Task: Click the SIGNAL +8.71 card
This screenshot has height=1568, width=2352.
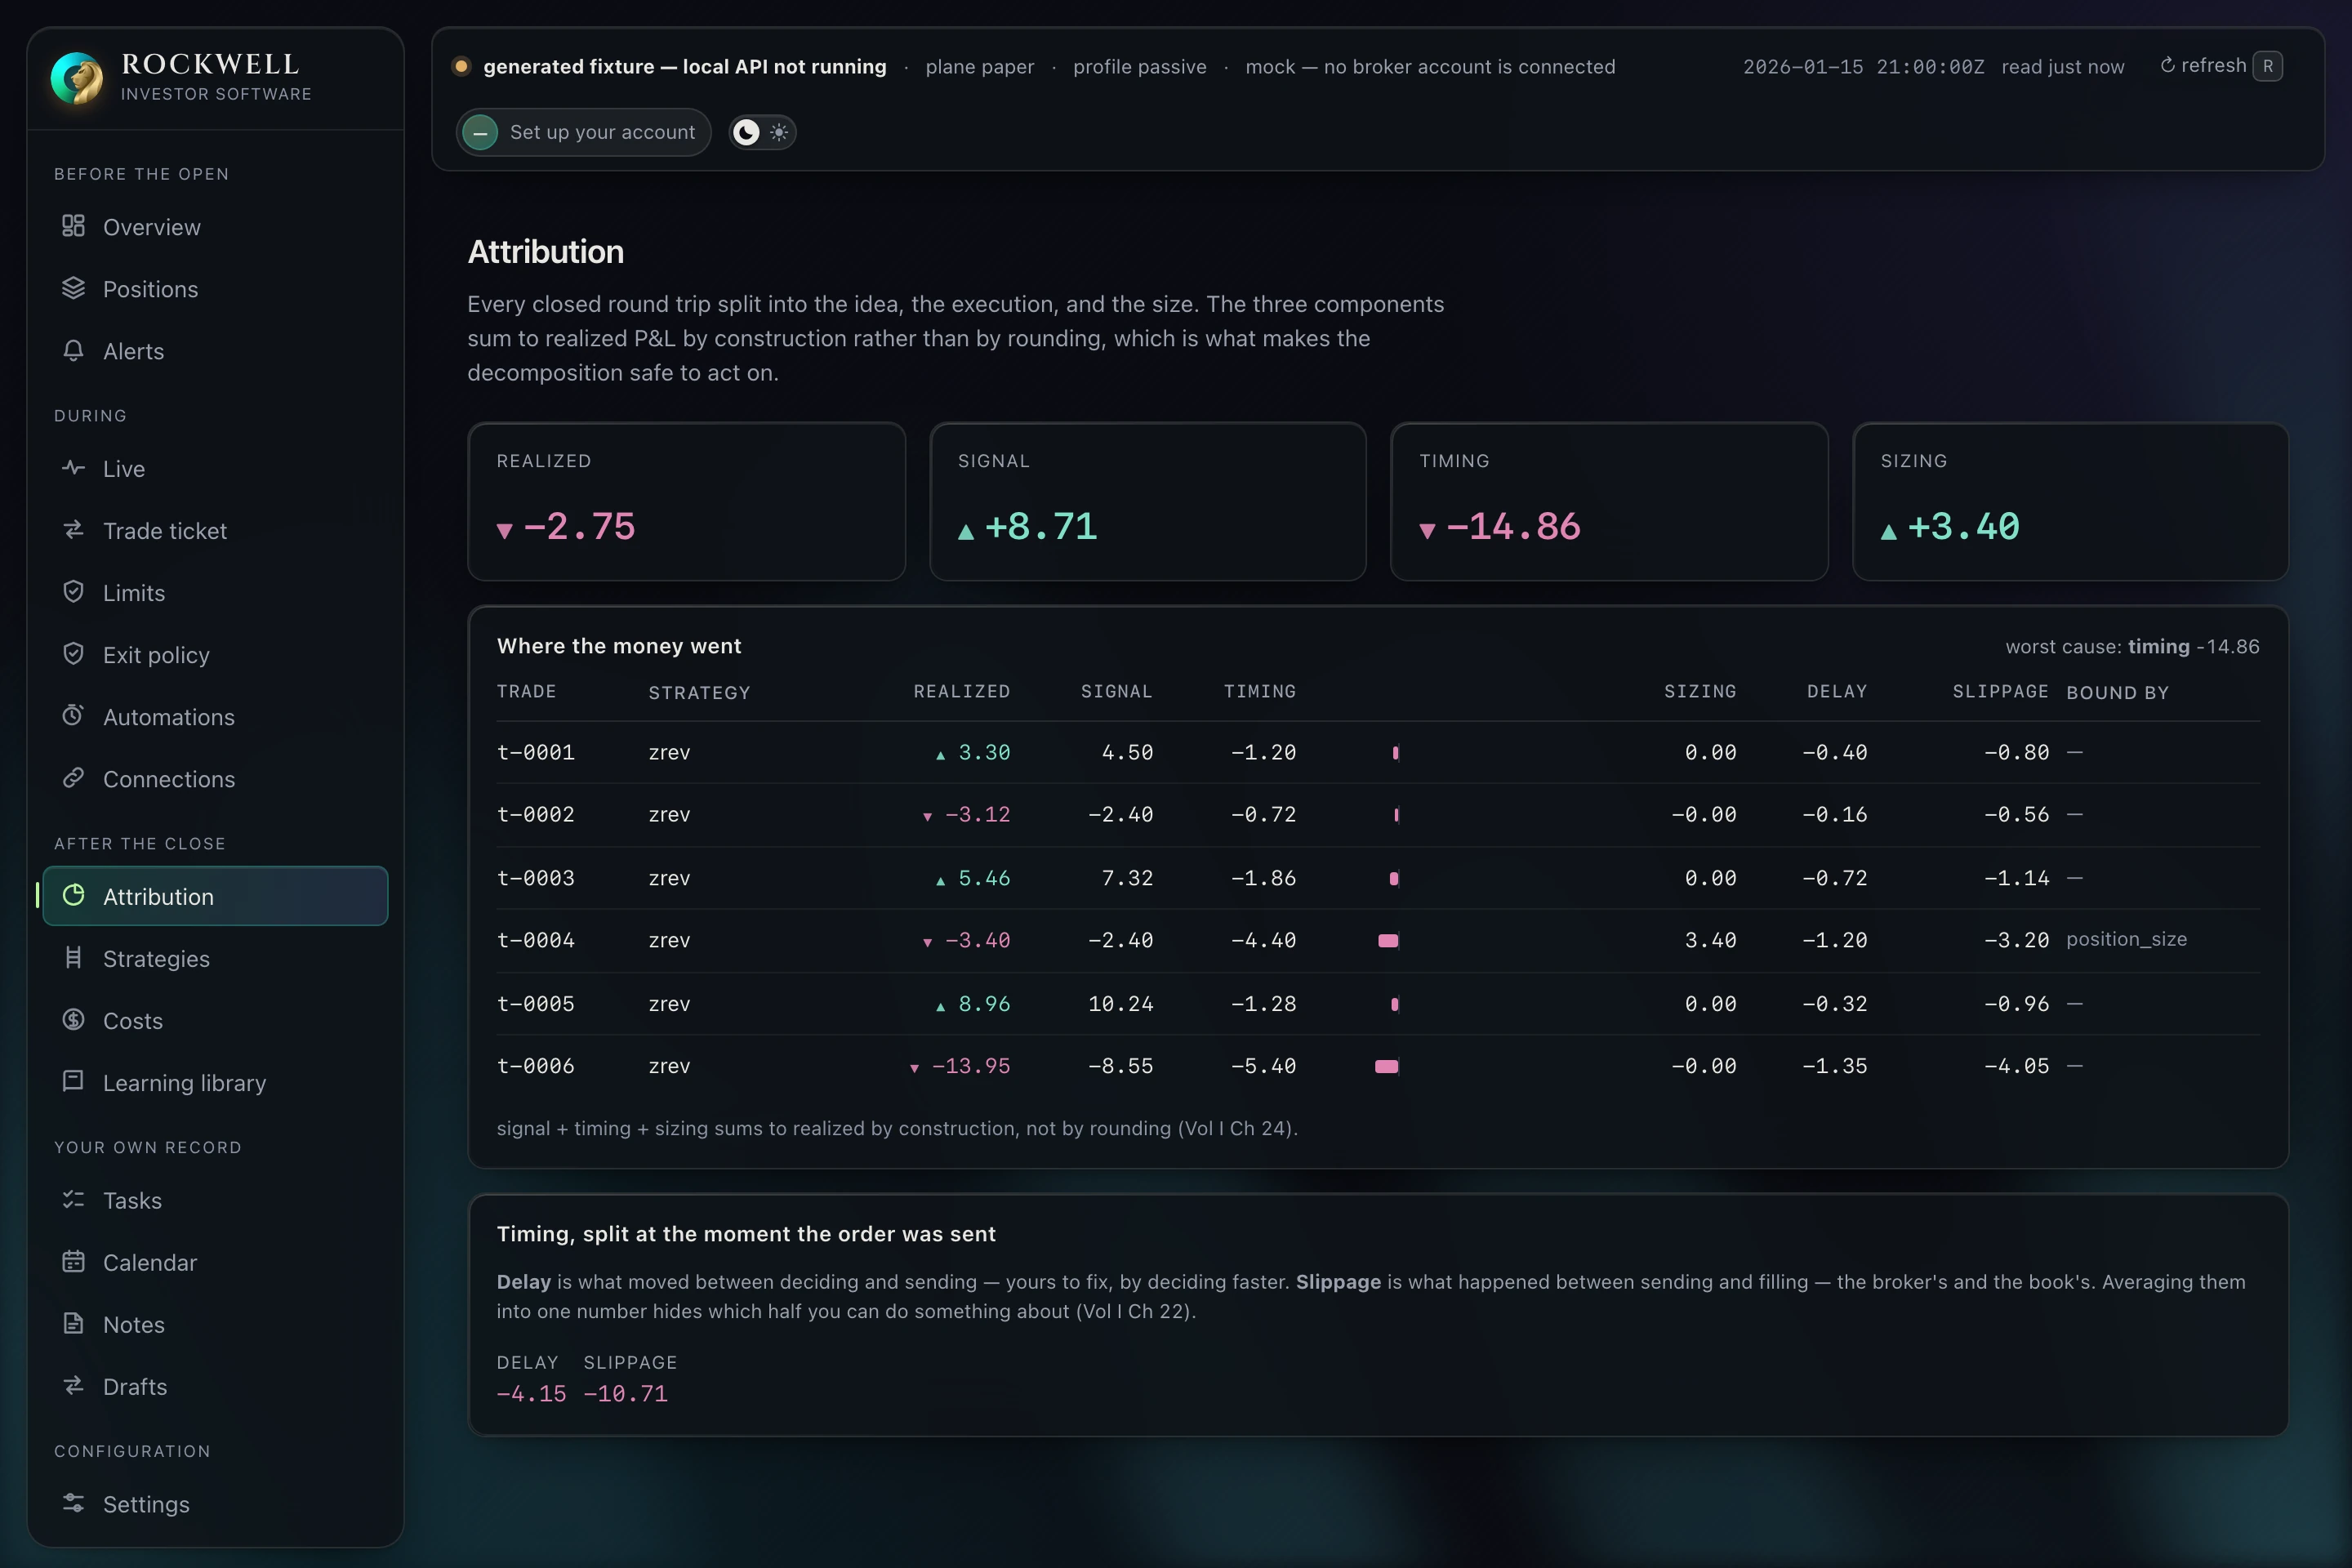Action: point(1148,501)
